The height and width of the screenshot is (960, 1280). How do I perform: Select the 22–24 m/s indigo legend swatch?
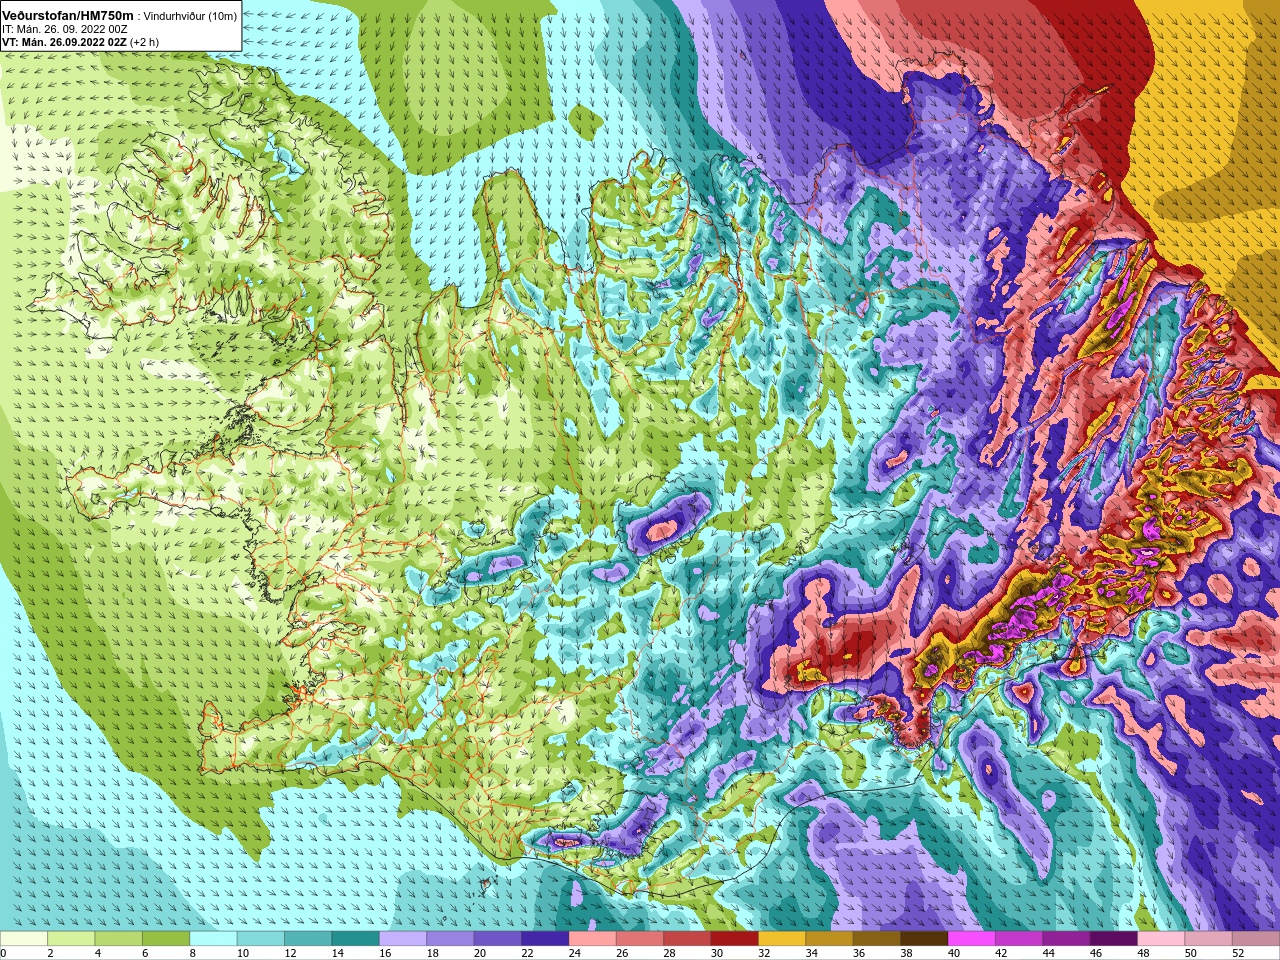546,939
